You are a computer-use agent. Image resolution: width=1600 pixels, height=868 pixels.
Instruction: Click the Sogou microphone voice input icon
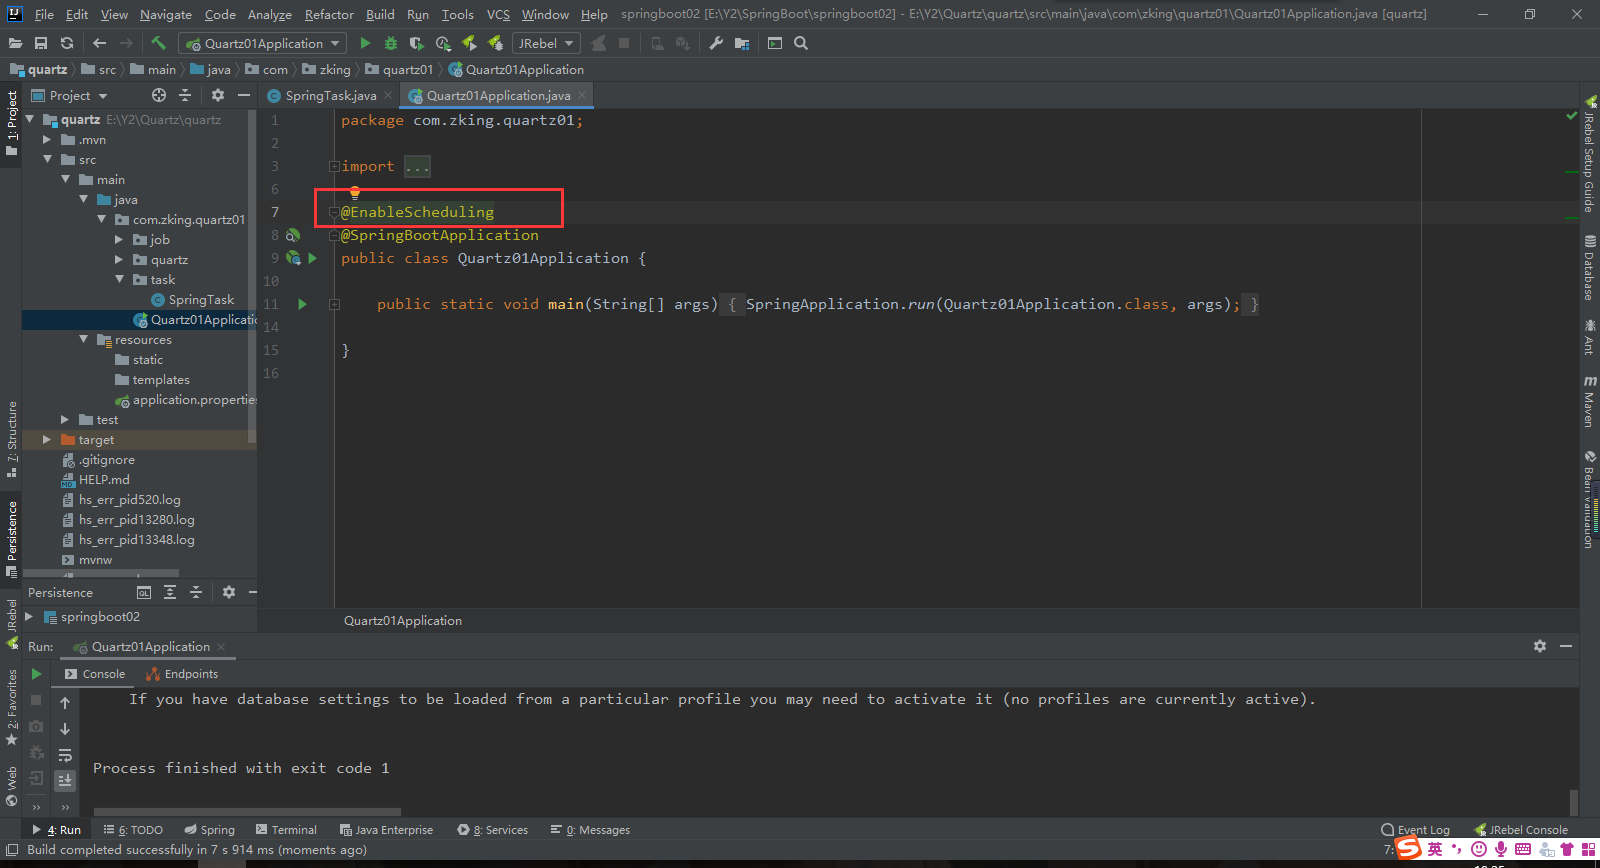pyautogui.click(x=1501, y=849)
